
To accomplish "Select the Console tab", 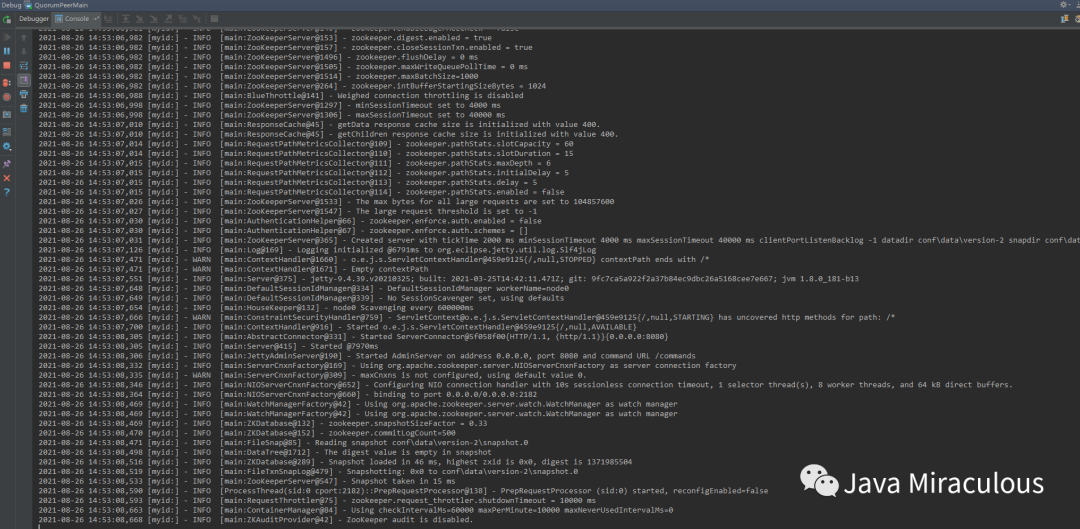I will [x=76, y=19].
